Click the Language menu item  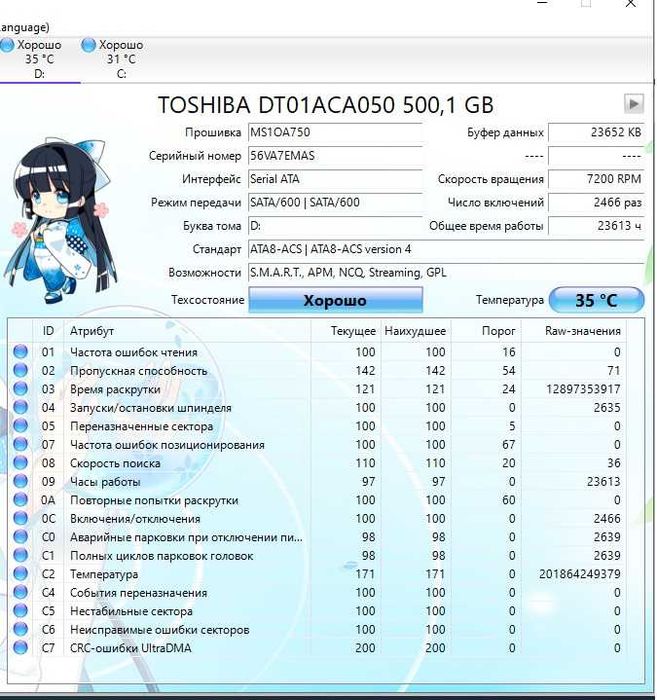(x=24, y=27)
